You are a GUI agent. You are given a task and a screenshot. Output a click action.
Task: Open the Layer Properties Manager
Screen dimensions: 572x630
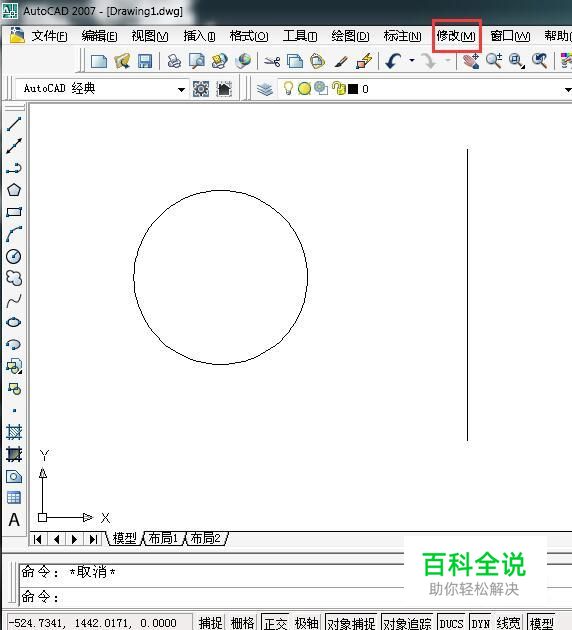(x=265, y=89)
